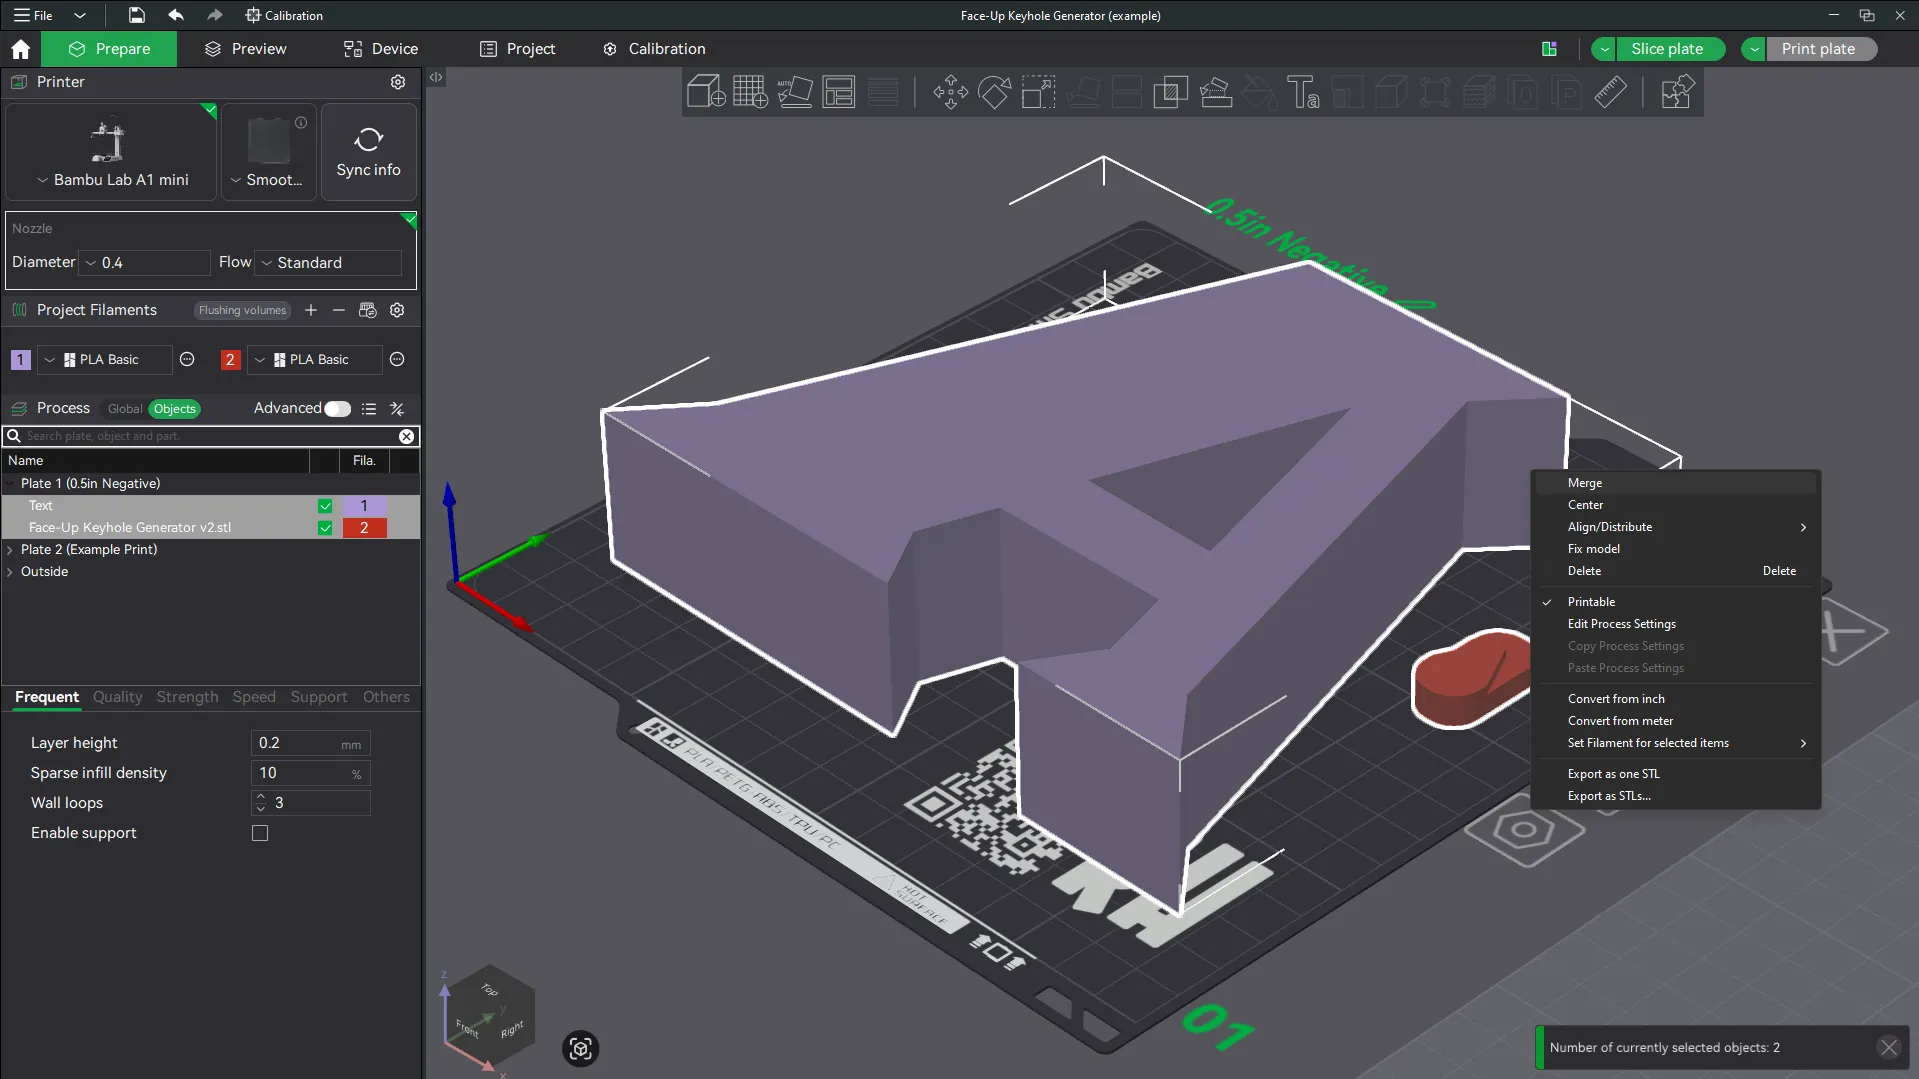Uncheck printable box for Face-Up Keyhole Generator row
The image size is (1919, 1079).
(325, 528)
